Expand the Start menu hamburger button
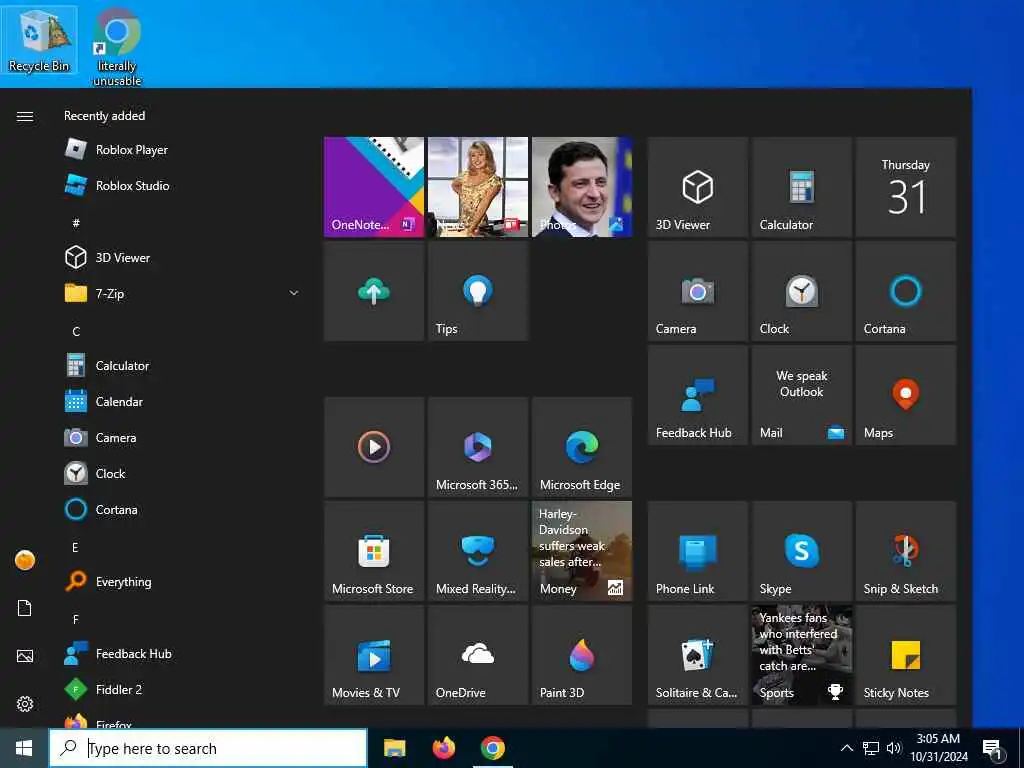The image size is (1024, 768). coord(25,116)
